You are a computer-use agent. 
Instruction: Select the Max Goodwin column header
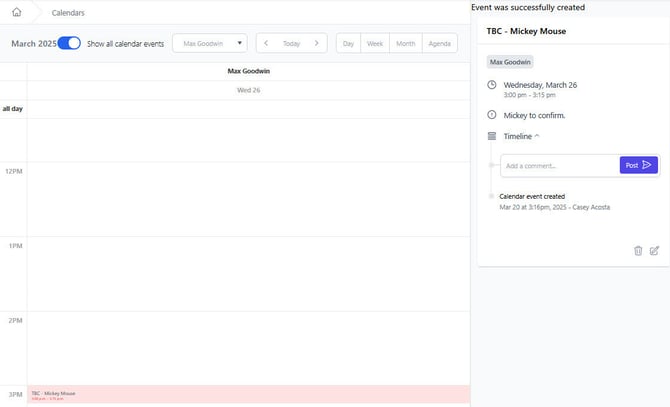coord(249,71)
